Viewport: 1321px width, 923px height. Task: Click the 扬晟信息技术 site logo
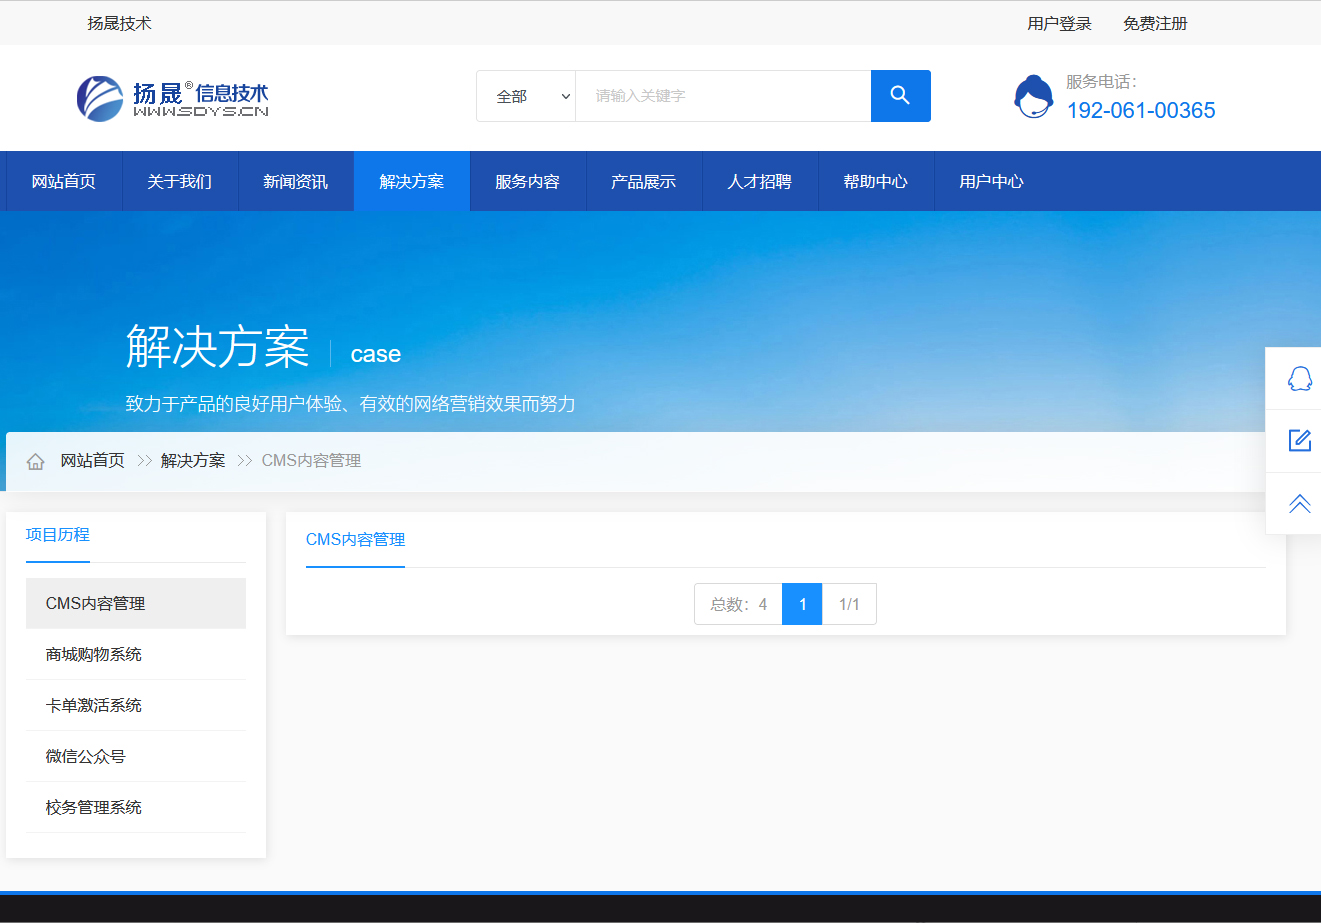173,98
